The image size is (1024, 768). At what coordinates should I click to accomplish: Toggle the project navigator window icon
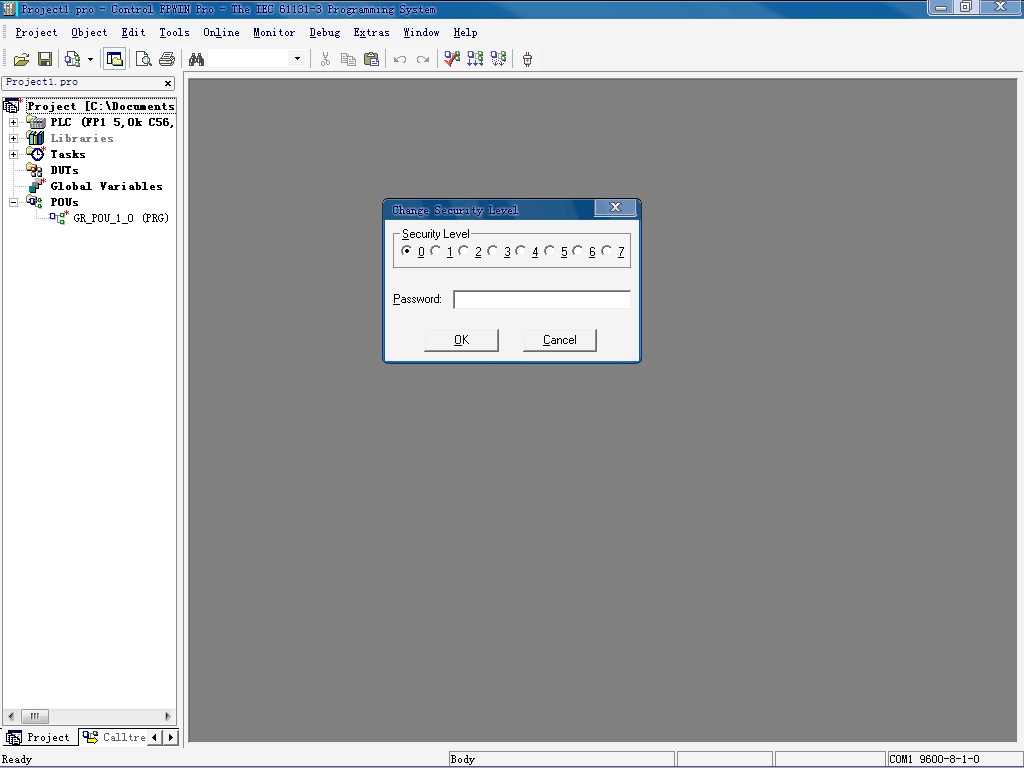(x=115, y=60)
